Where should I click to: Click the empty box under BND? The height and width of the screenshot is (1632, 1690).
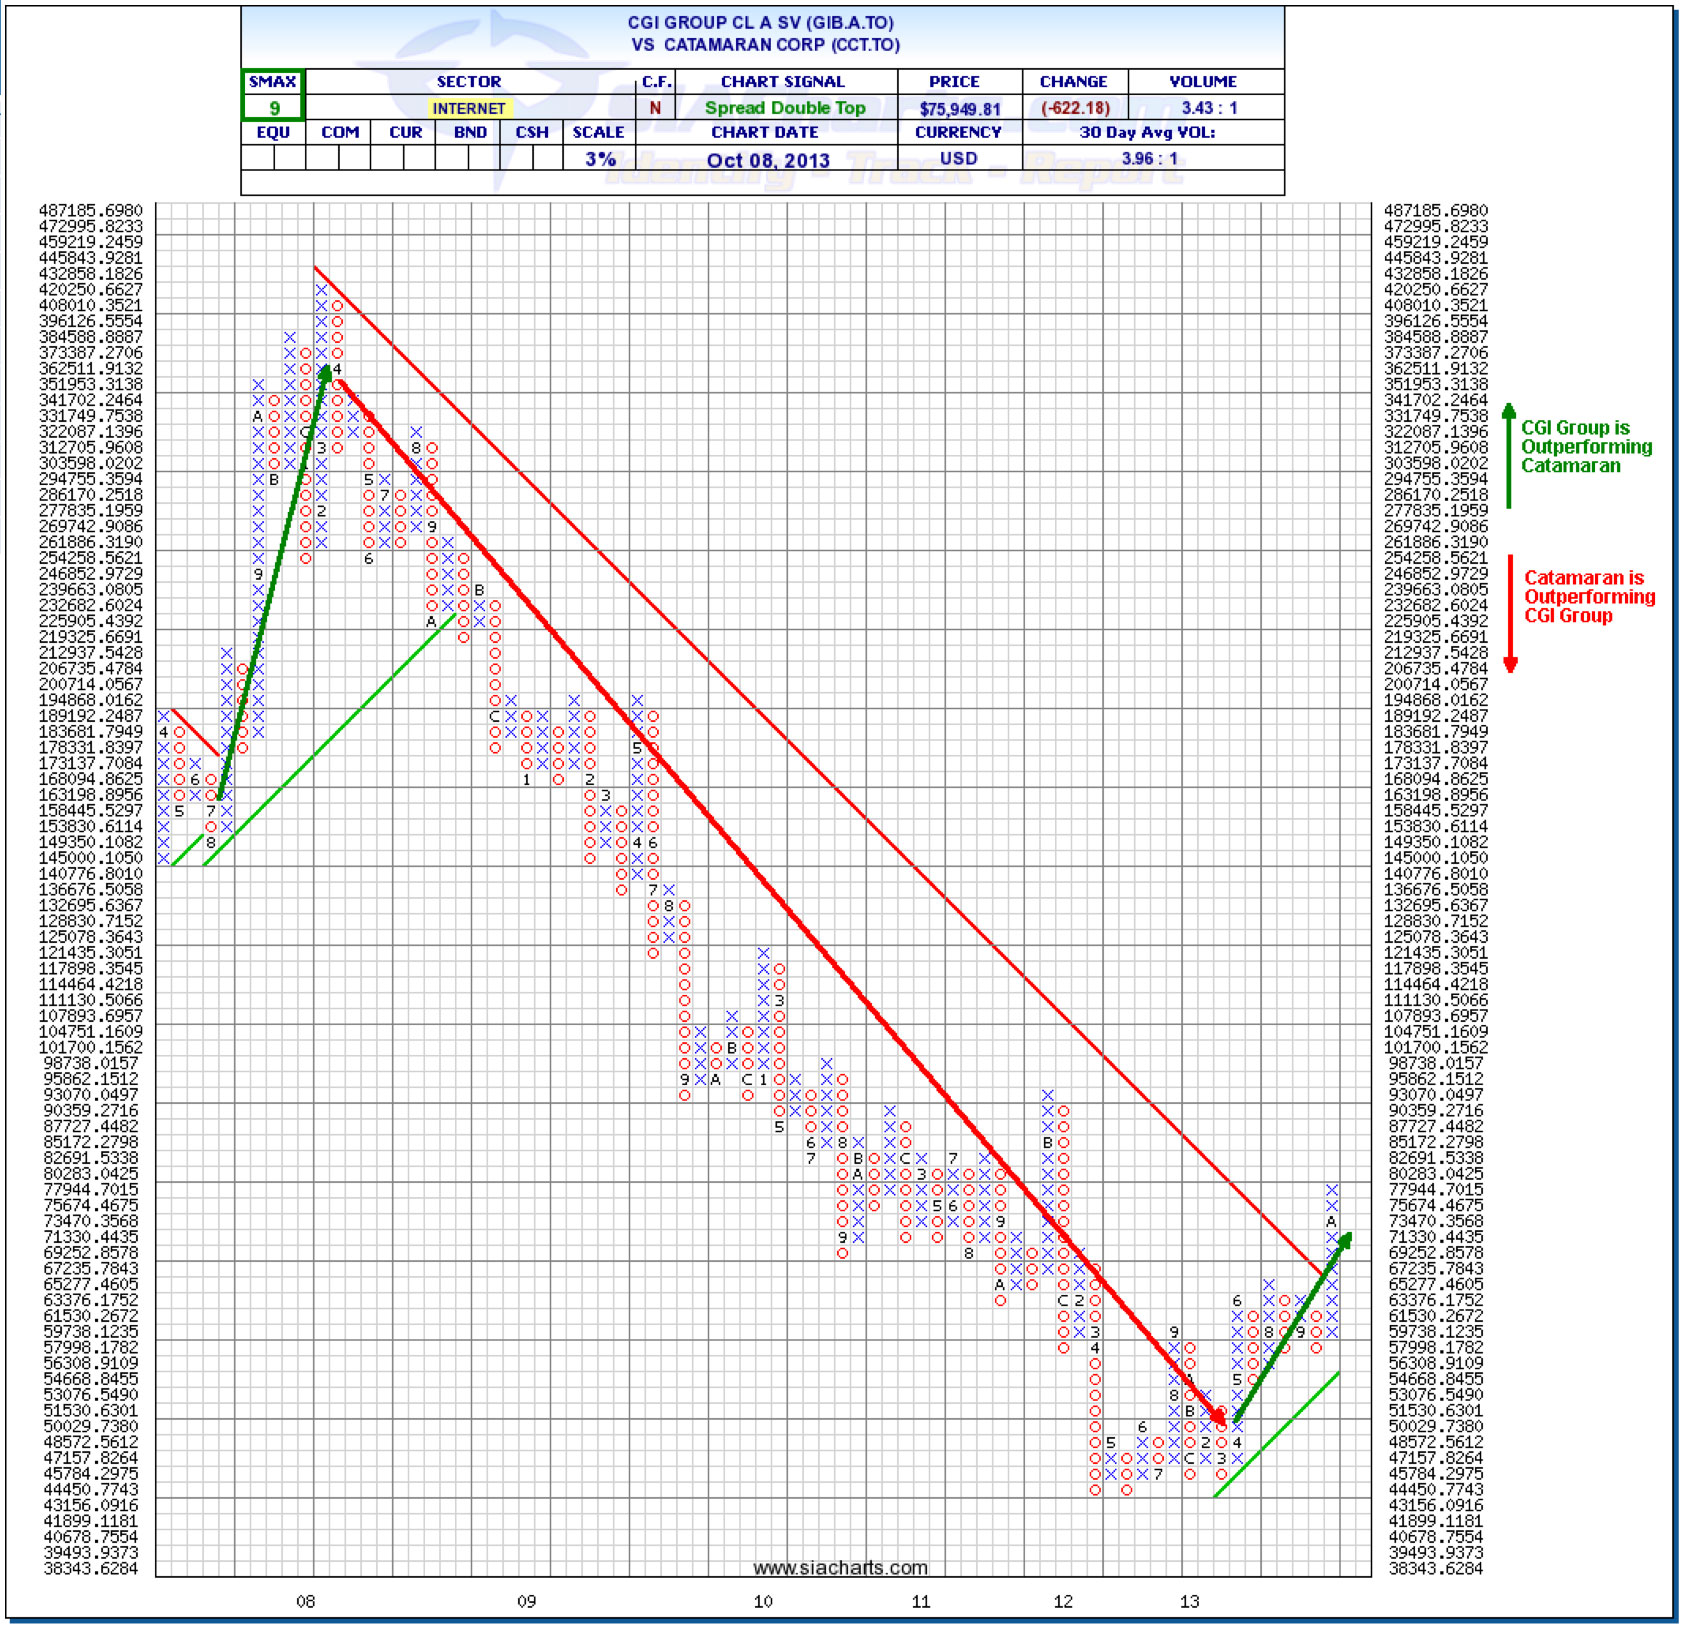(x=468, y=157)
